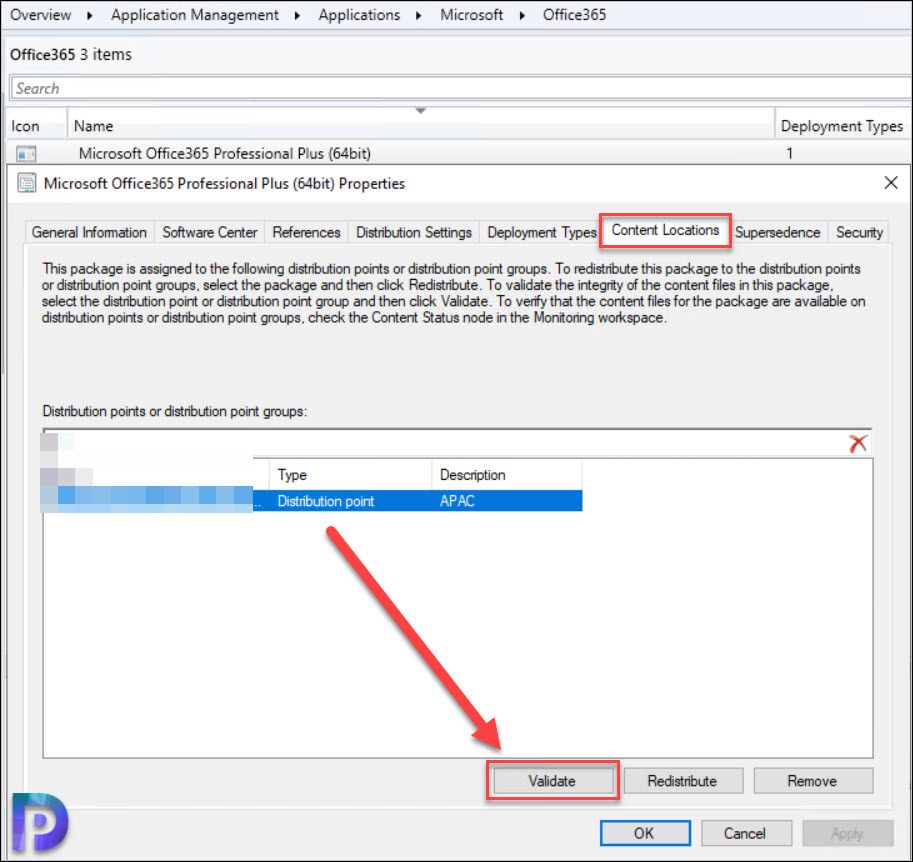Image resolution: width=913 pixels, height=862 pixels.
Task: Confirm with the OK button
Action: (645, 833)
